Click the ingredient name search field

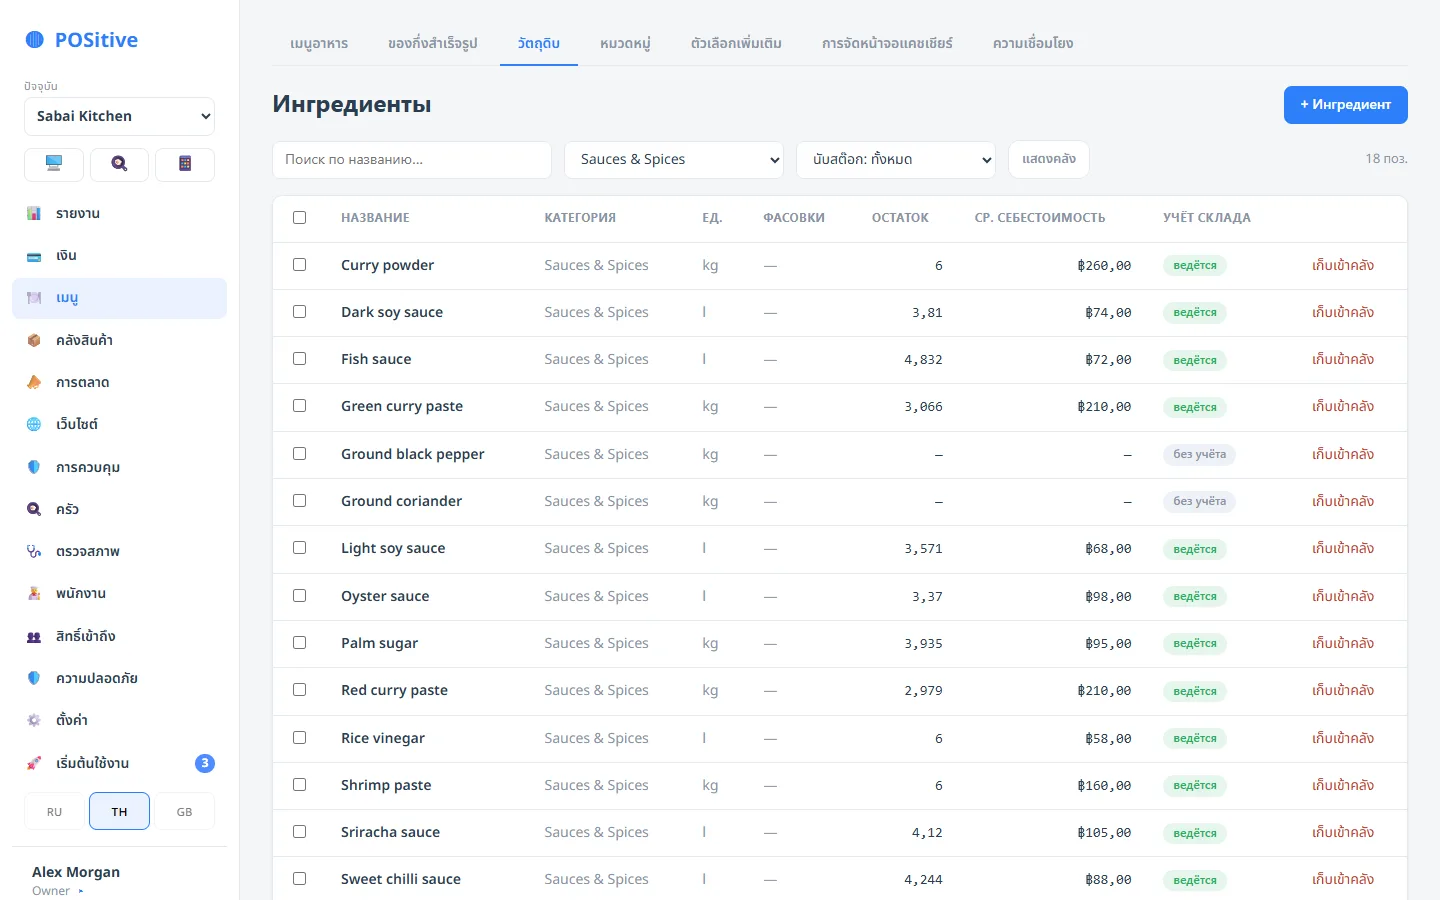click(x=412, y=160)
